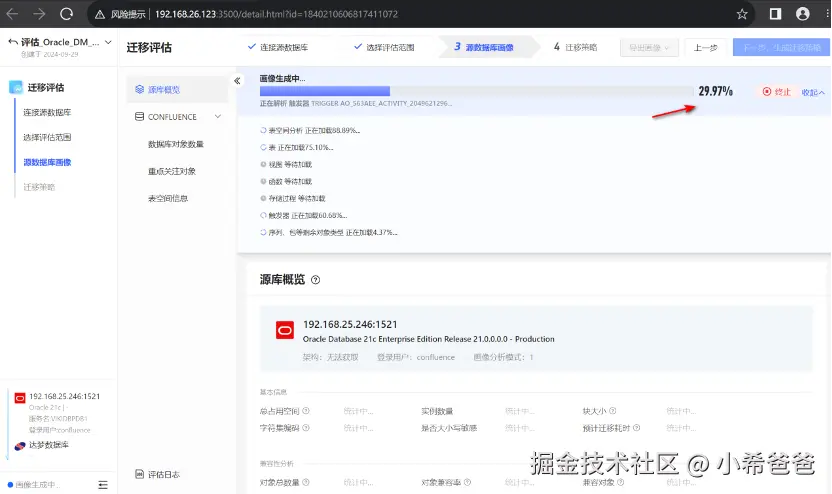The height and width of the screenshot is (494, 832).
Task: Click the 函数 等待加载 status row
Action: (x=286, y=181)
